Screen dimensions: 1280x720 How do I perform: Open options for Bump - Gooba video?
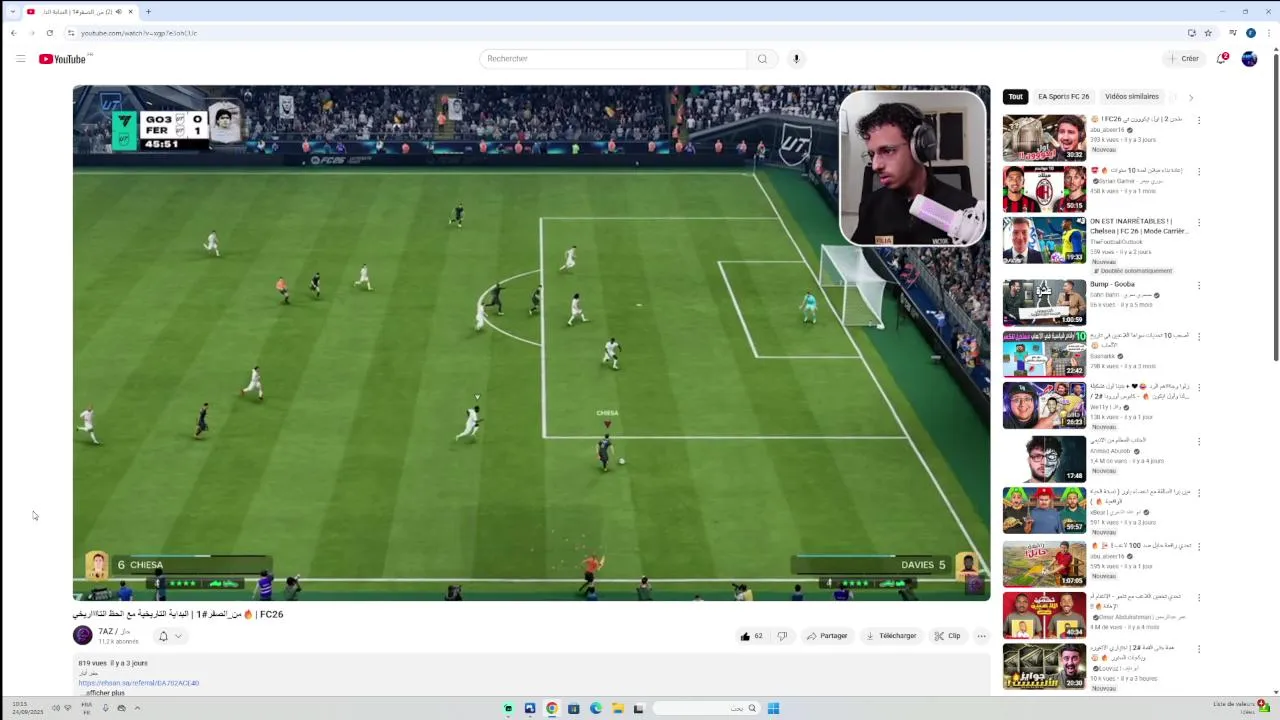tap(1199, 285)
